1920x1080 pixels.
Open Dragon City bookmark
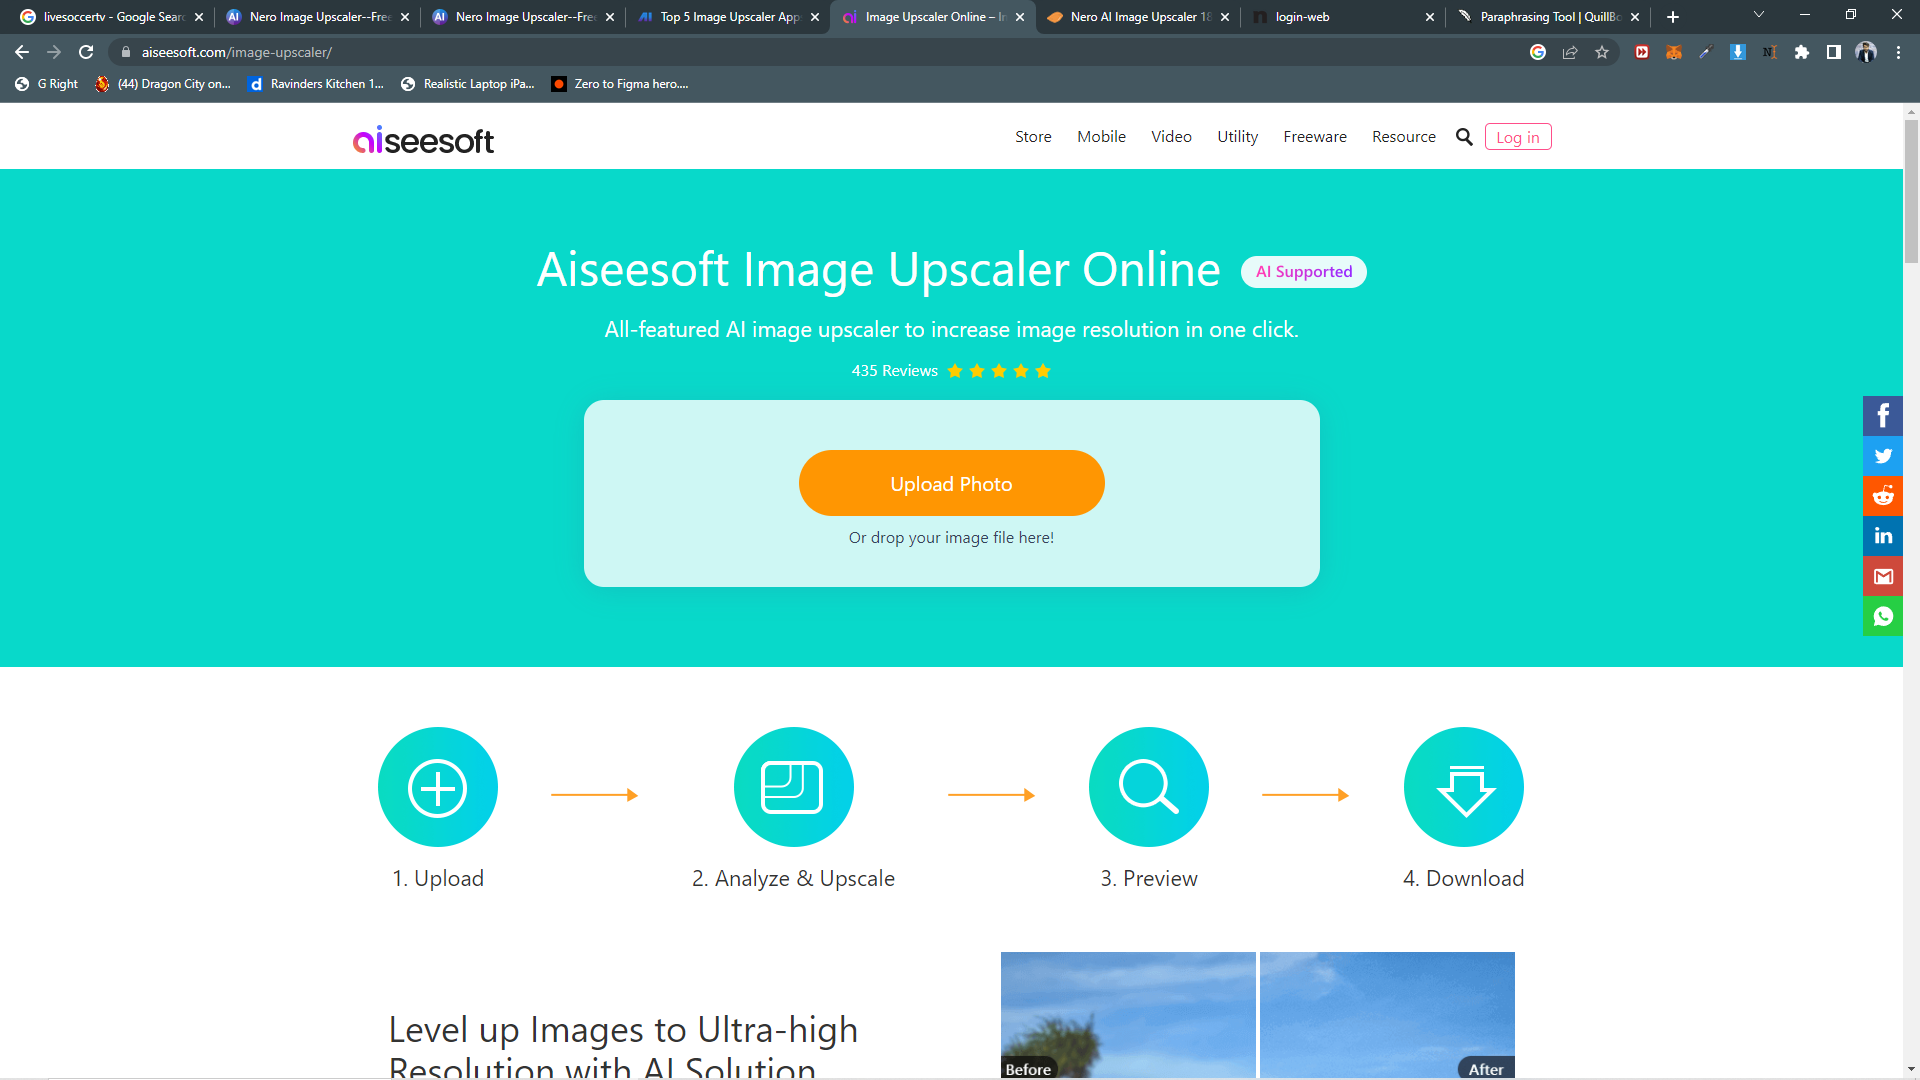[x=163, y=84]
